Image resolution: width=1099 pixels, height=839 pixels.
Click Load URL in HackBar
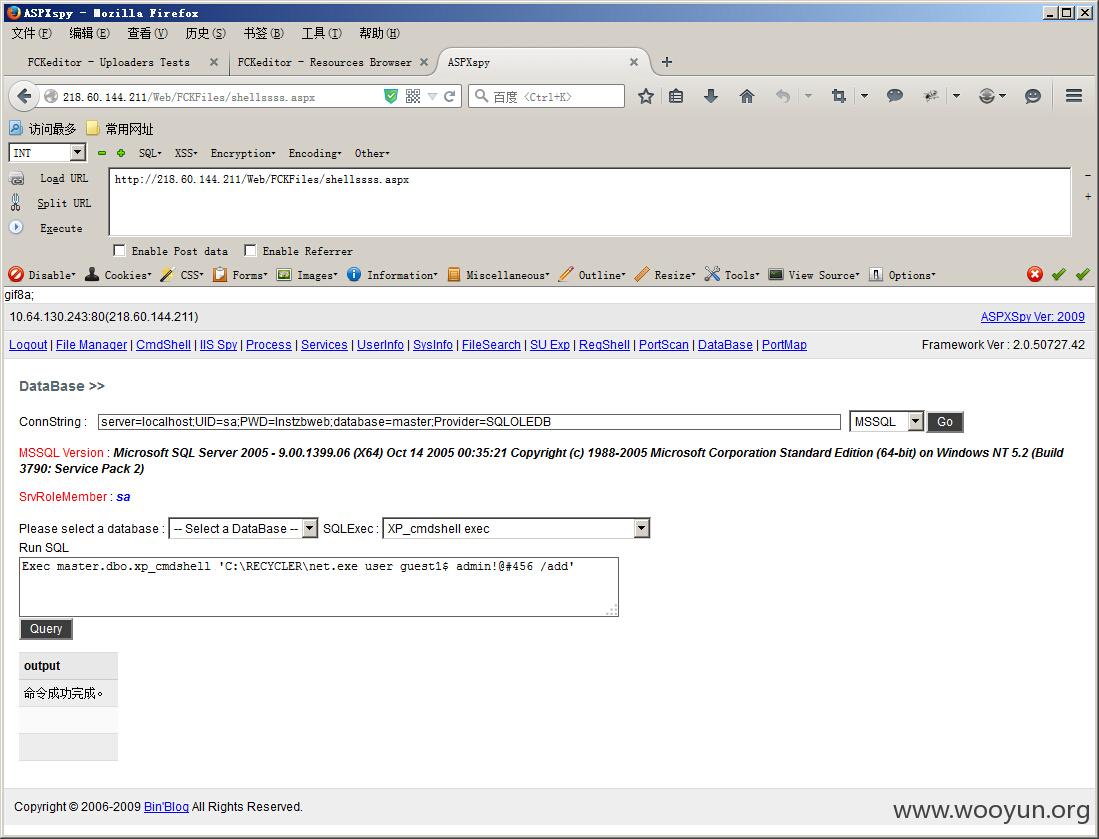pos(64,179)
